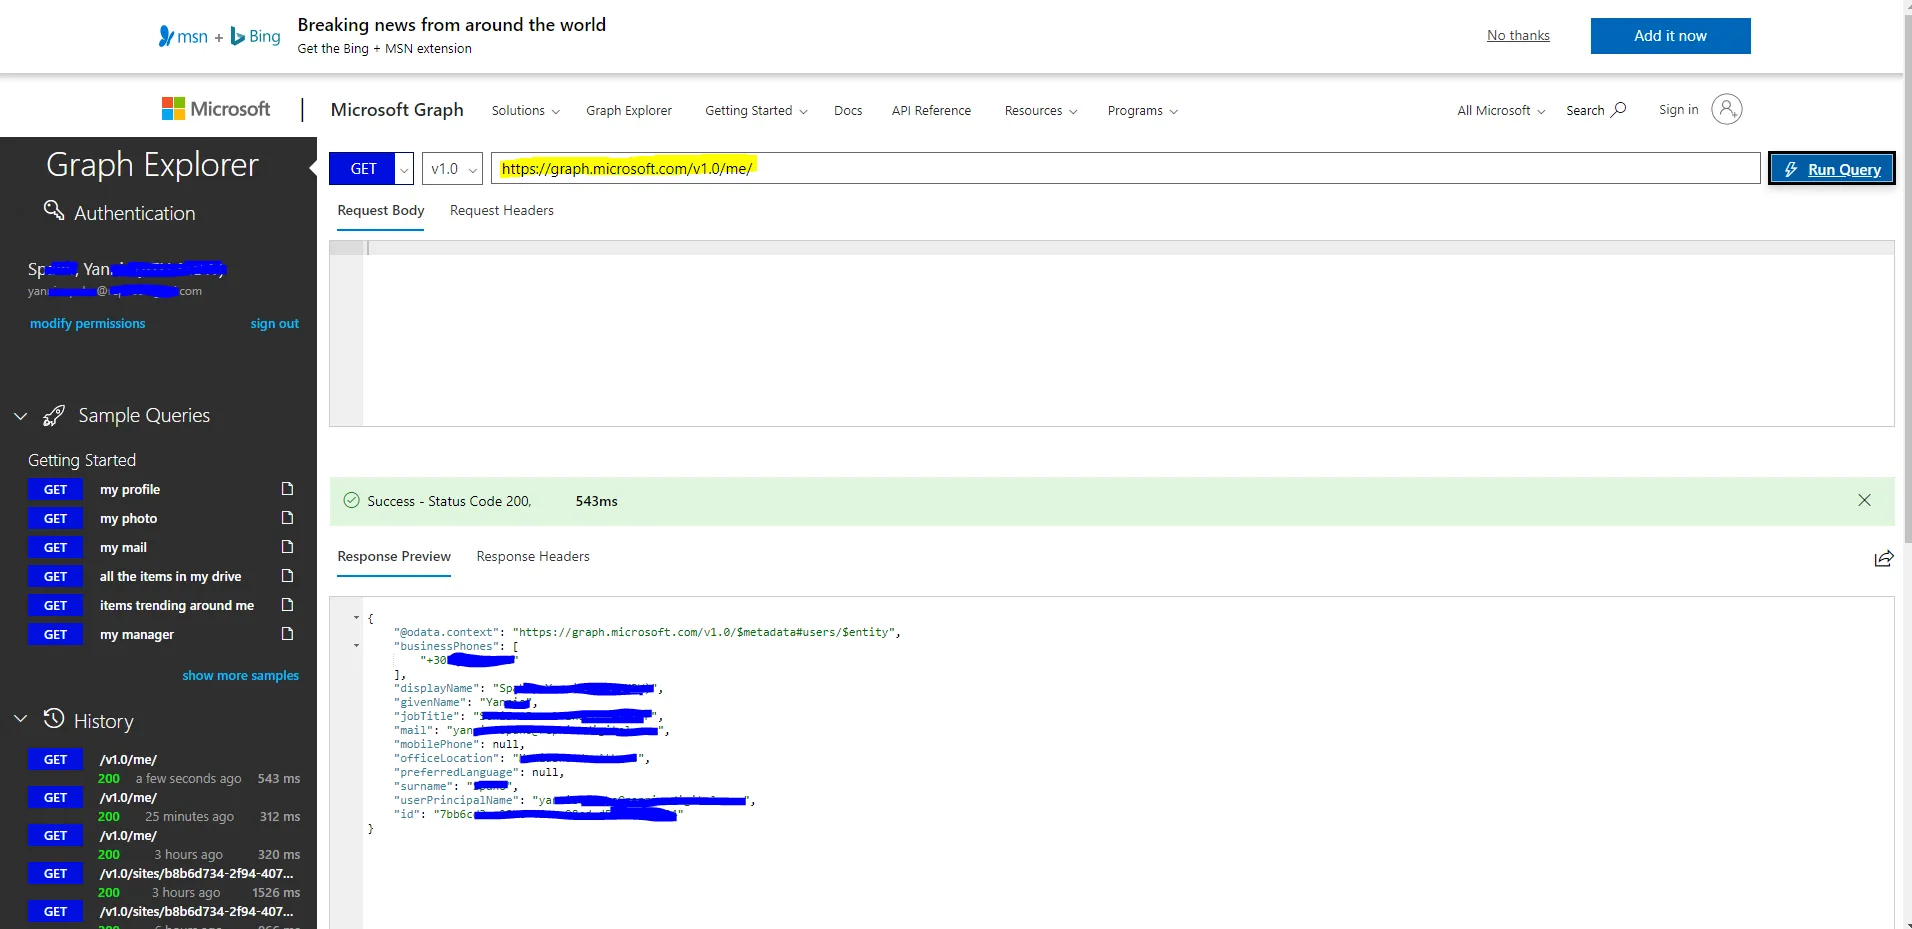Click the Authentication key icon
This screenshot has height=929, width=1912.
54,210
